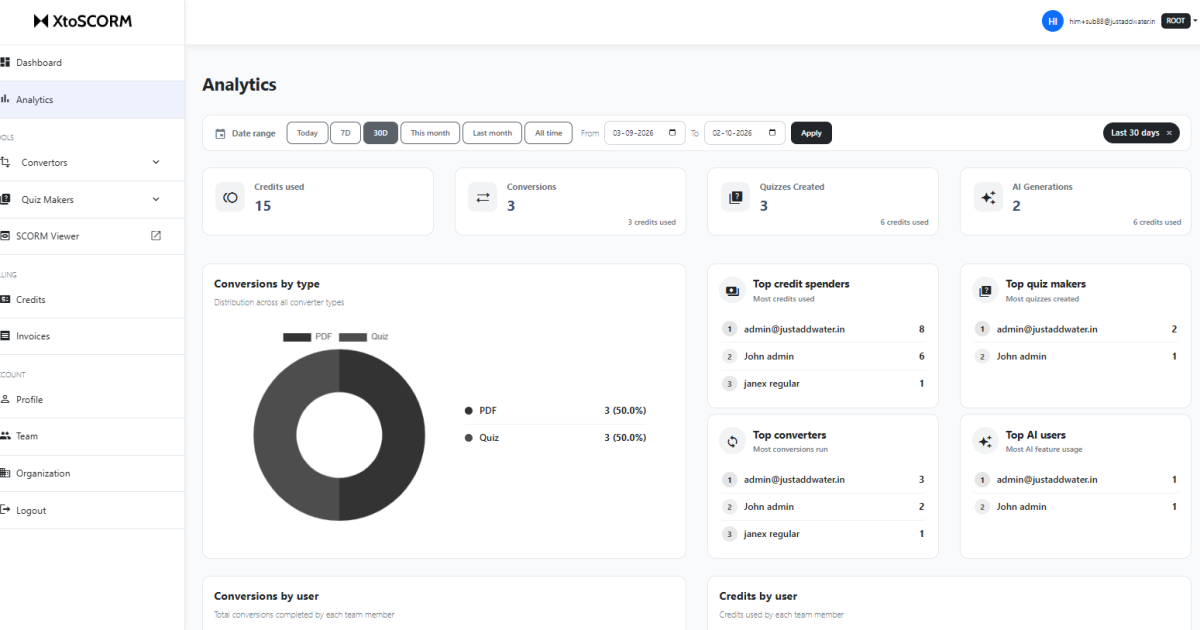Image resolution: width=1200 pixels, height=630 pixels.
Task: Click admin@justaddwater.in in Top converters
Action: (x=794, y=479)
